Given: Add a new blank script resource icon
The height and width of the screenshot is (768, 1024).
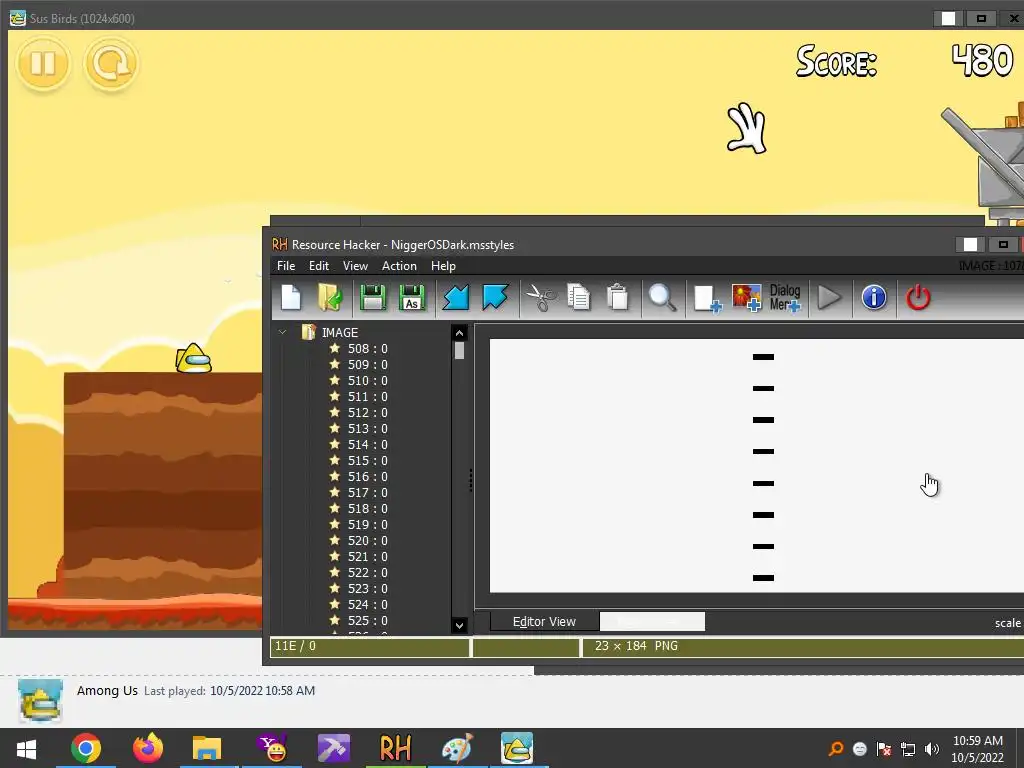Looking at the screenshot, I should tap(707, 298).
